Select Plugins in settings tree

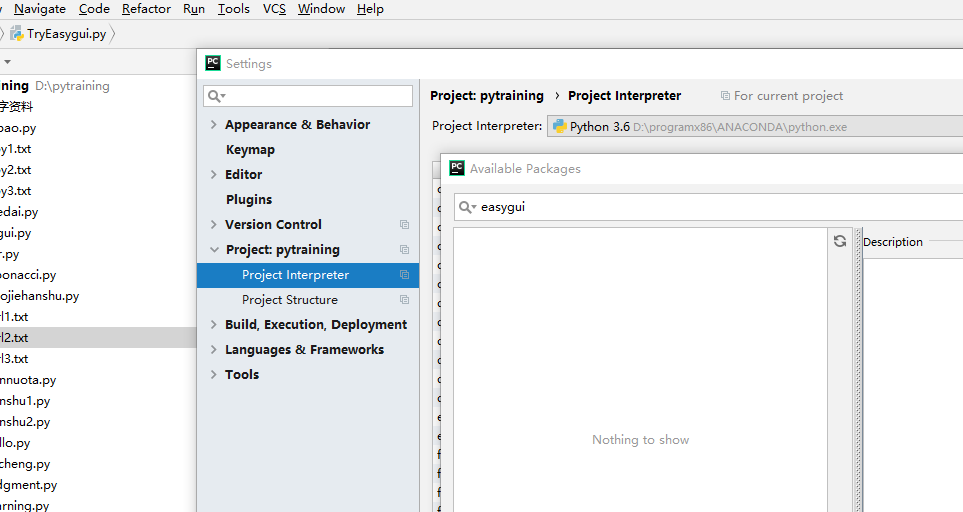[249, 200]
